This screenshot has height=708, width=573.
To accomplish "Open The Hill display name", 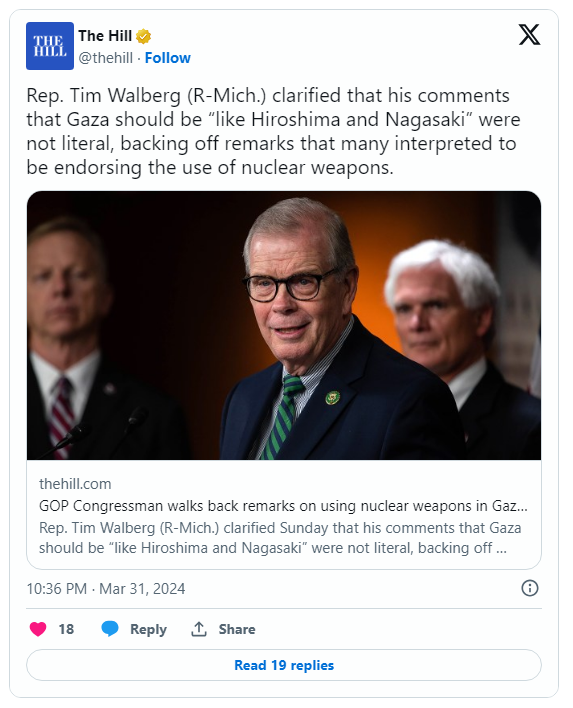I will click(x=105, y=36).
